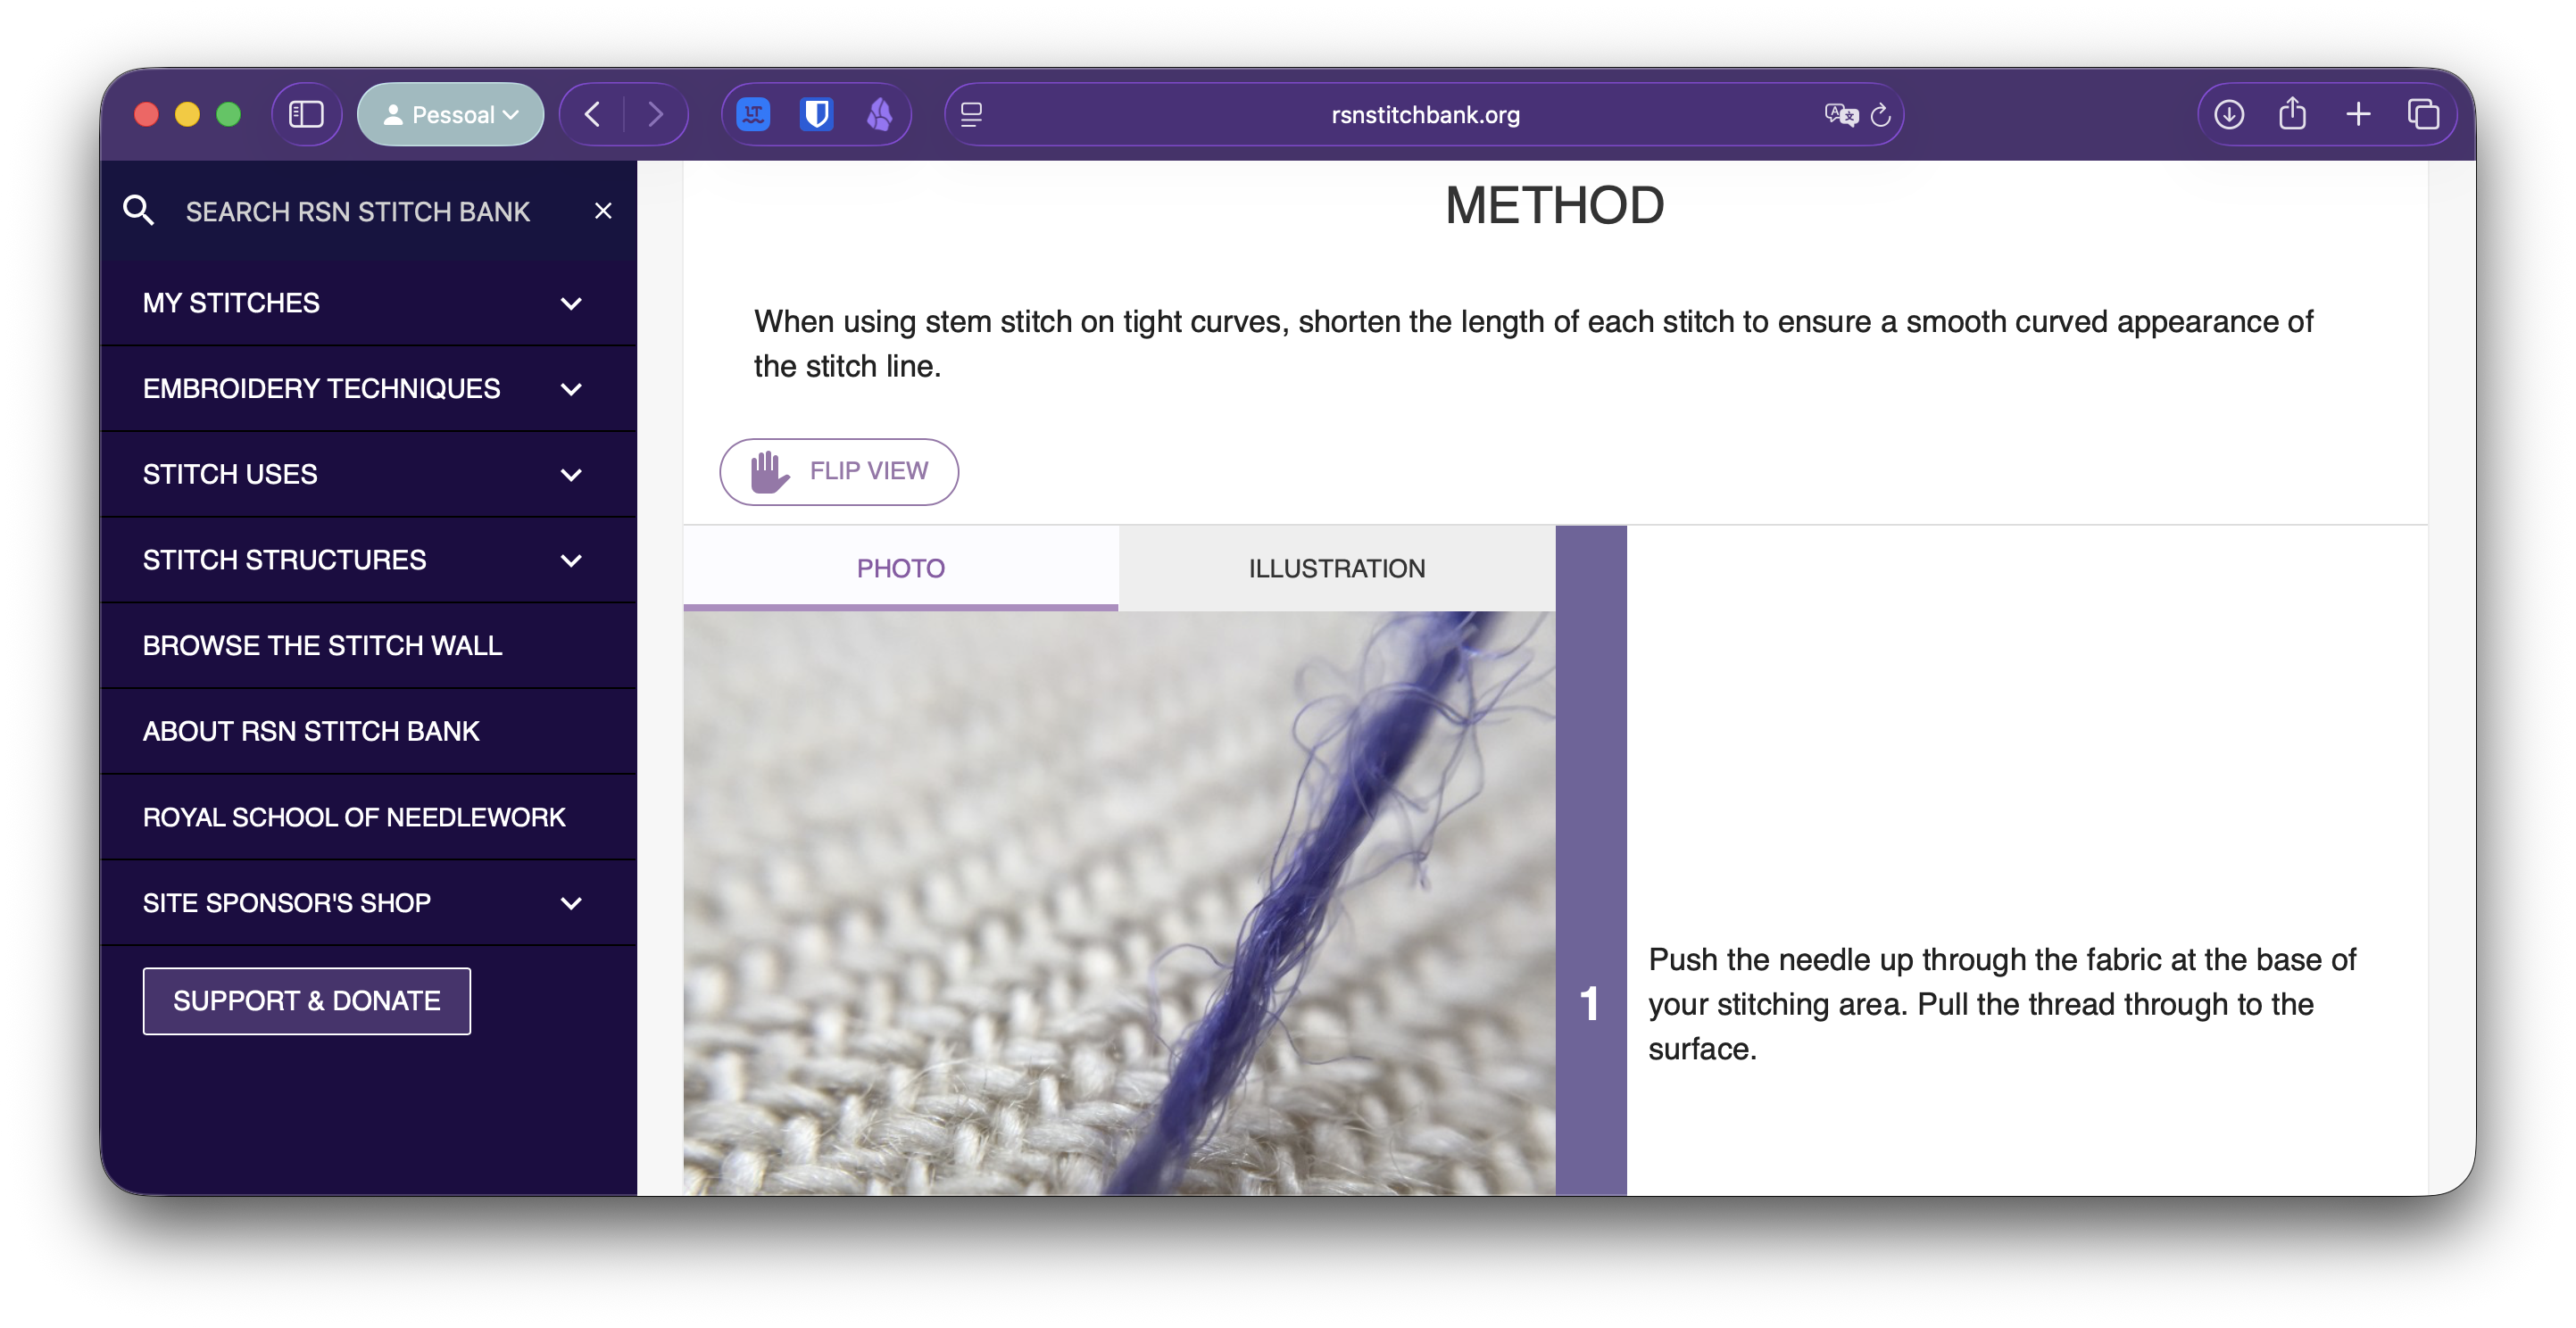
Task: Click the Support & Donate button
Action: [x=306, y=1001]
